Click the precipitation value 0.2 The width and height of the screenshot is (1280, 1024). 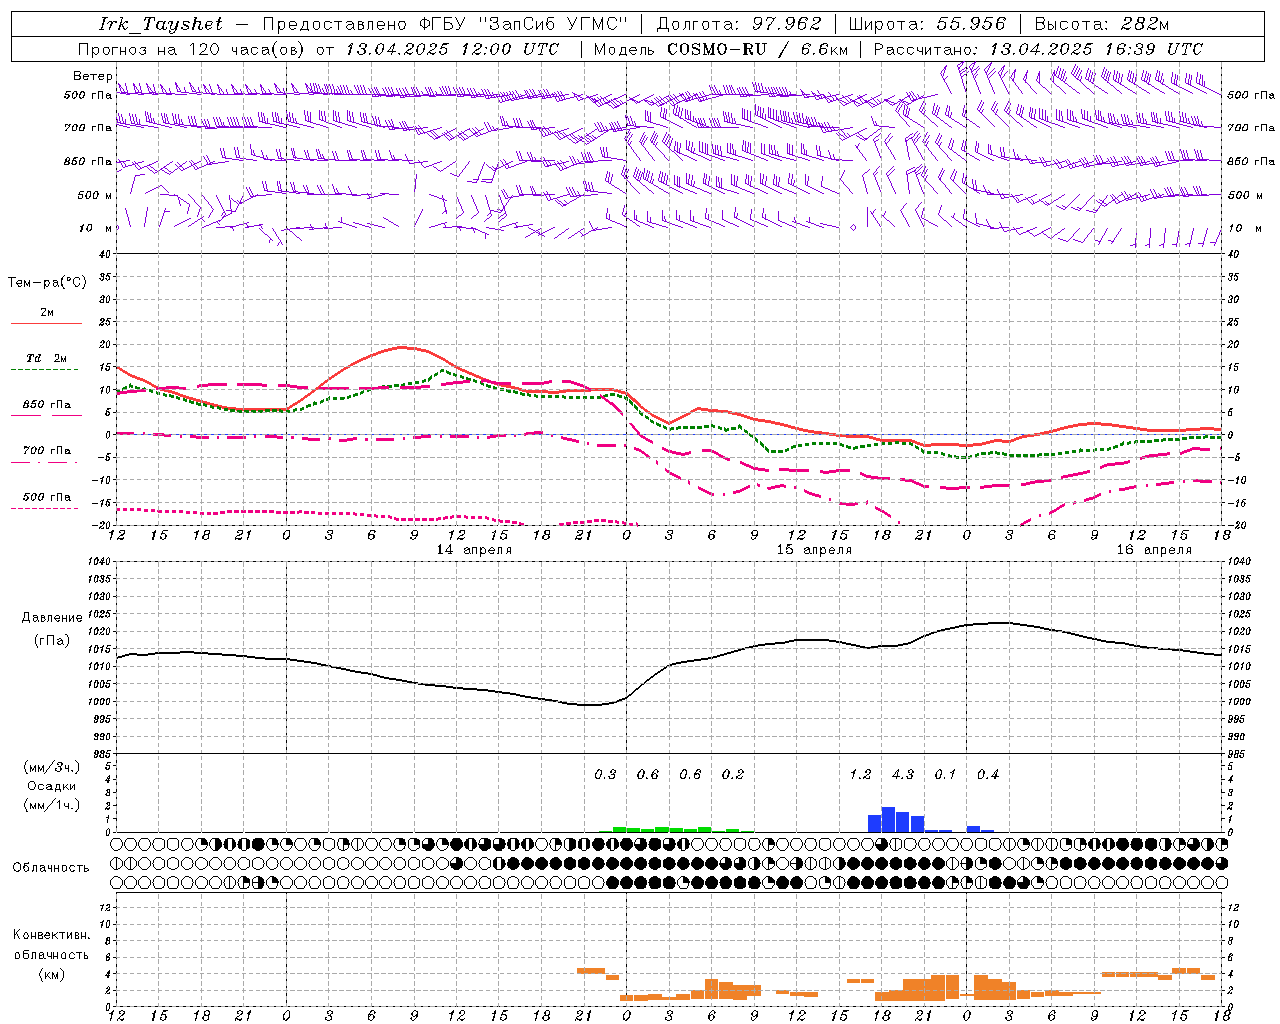click(733, 774)
